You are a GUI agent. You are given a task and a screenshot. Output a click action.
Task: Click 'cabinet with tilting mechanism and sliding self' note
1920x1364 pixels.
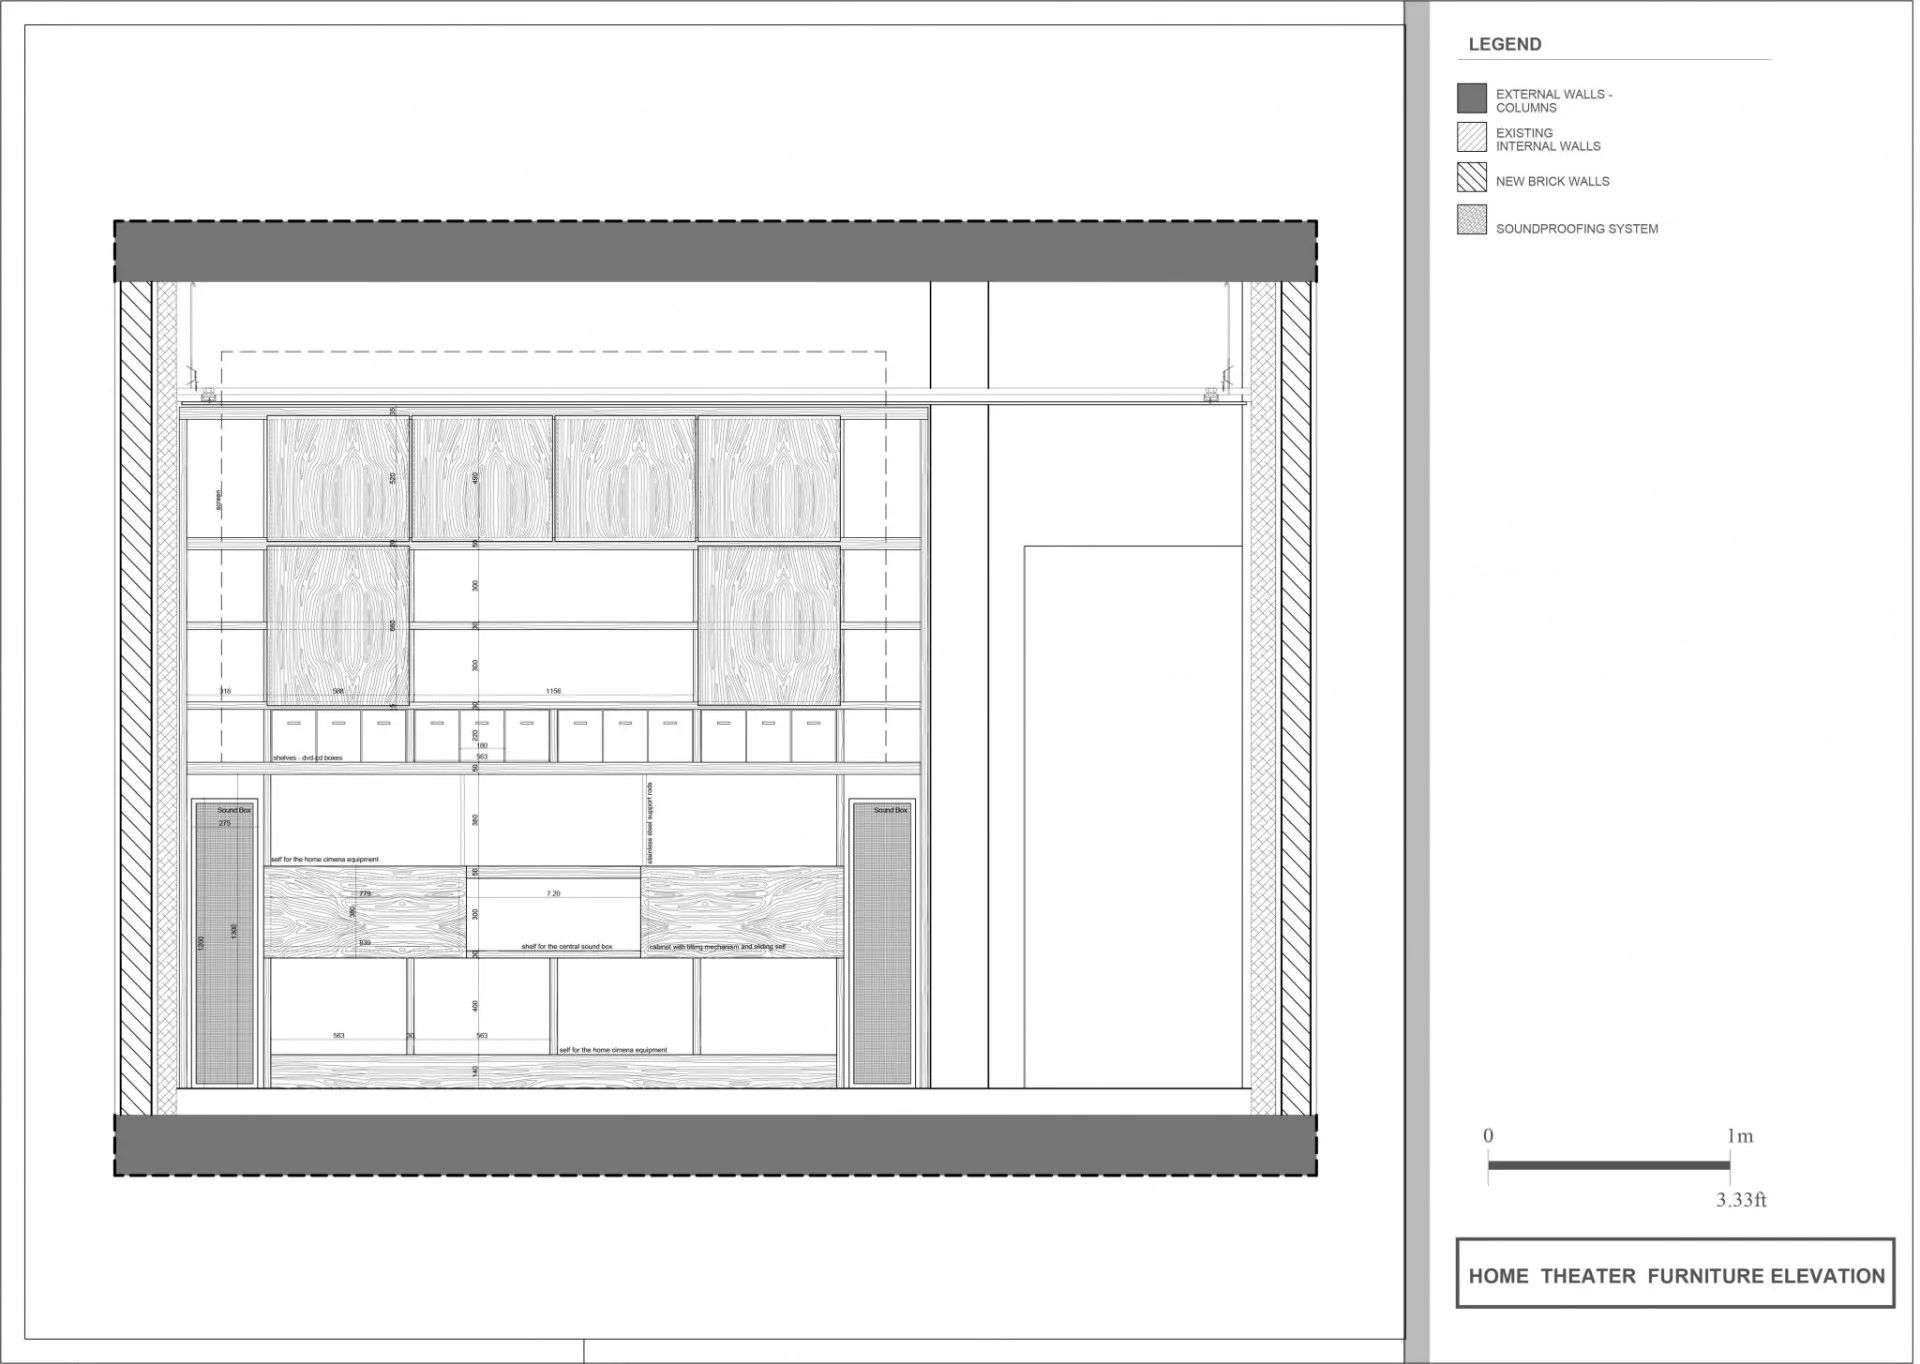[x=717, y=946]
